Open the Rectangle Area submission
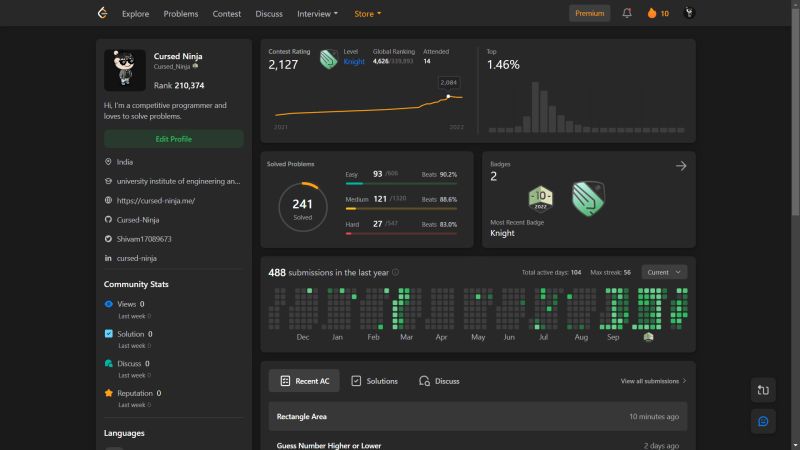Screen dimensions: 800x450 pos(302,416)
